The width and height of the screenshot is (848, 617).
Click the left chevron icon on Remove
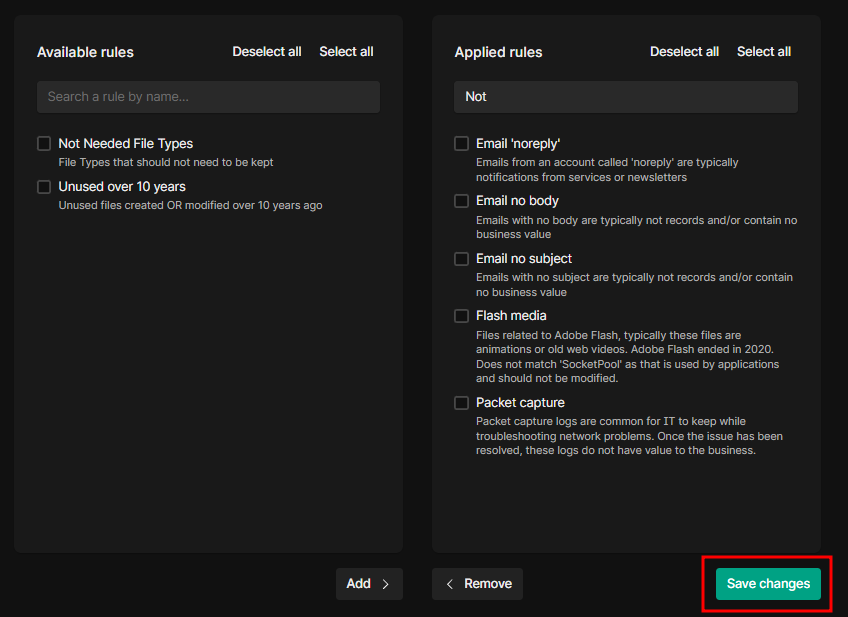tap(450, 584)
